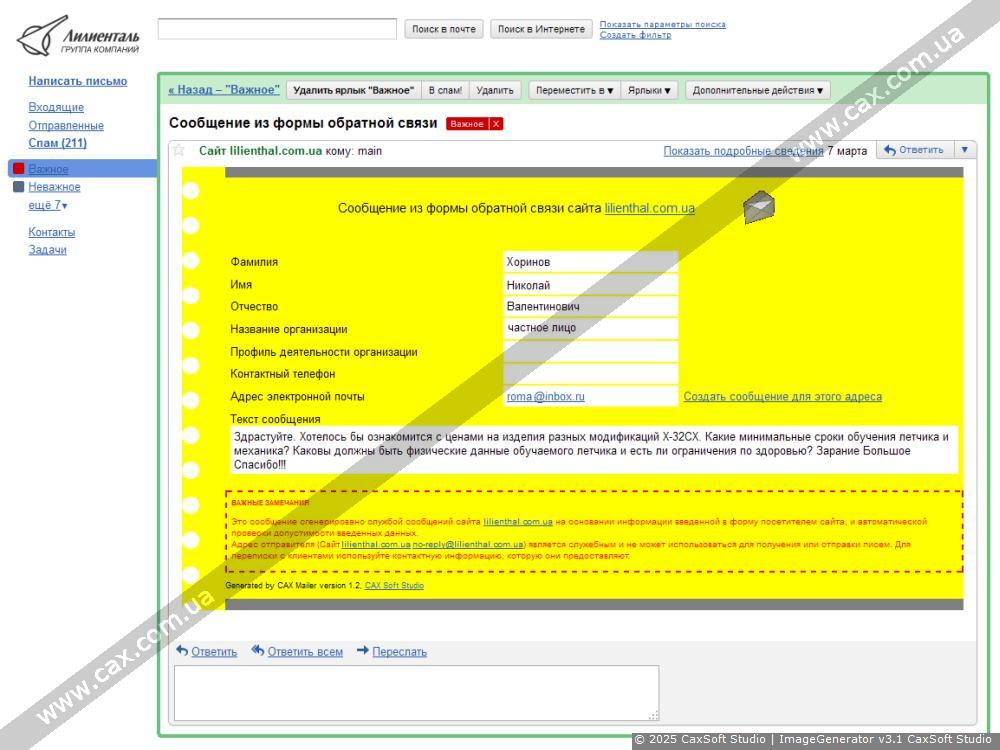Click the Forward arrow icon

pyautogui.click(x=363, y=651)
